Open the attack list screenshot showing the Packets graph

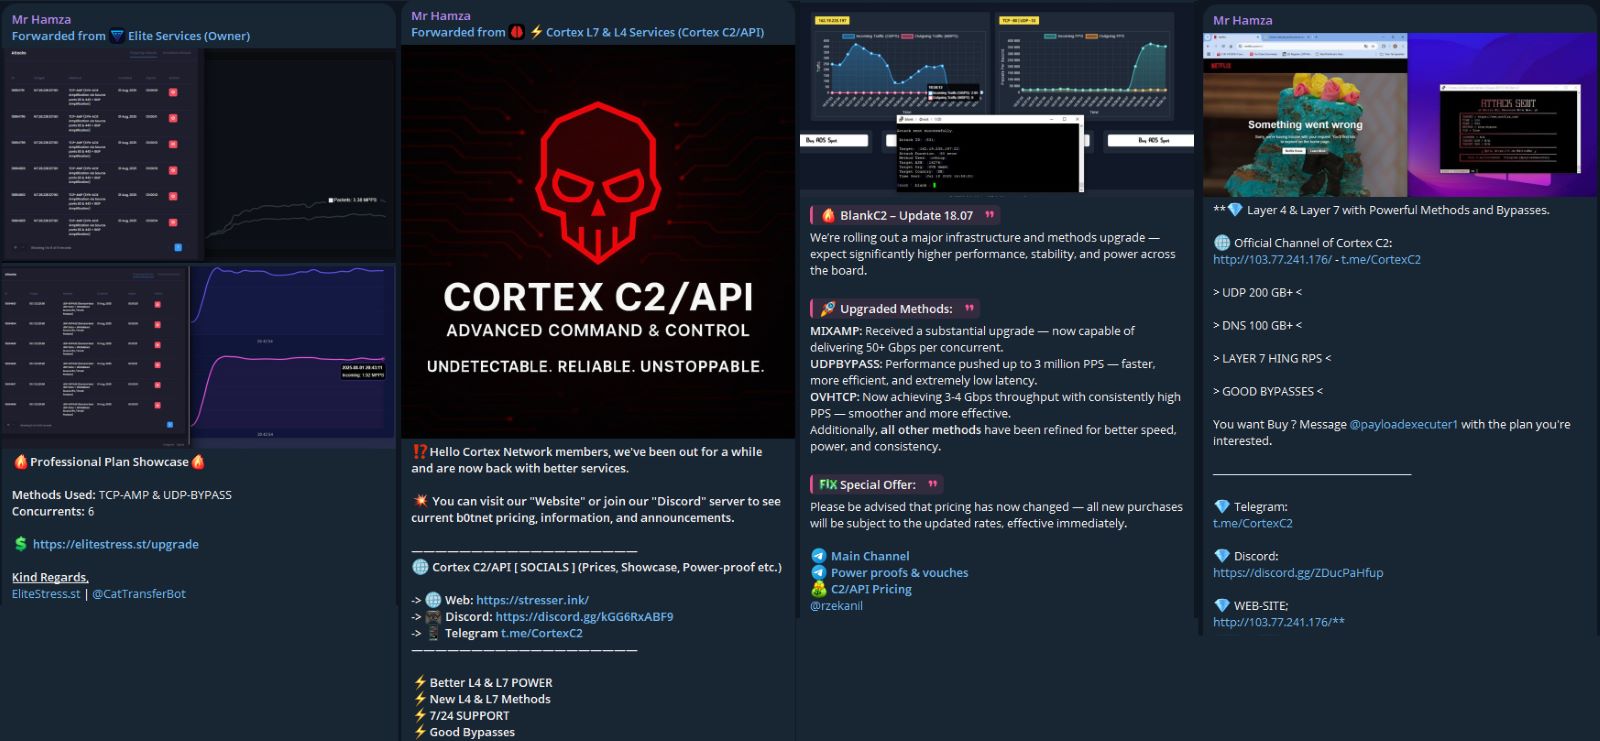pyautogui.click(x=199, y=154)
